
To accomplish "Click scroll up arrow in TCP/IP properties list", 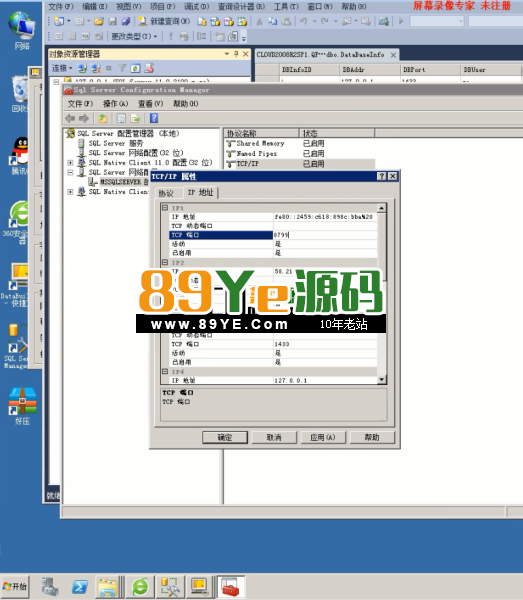I will (381, 208).
